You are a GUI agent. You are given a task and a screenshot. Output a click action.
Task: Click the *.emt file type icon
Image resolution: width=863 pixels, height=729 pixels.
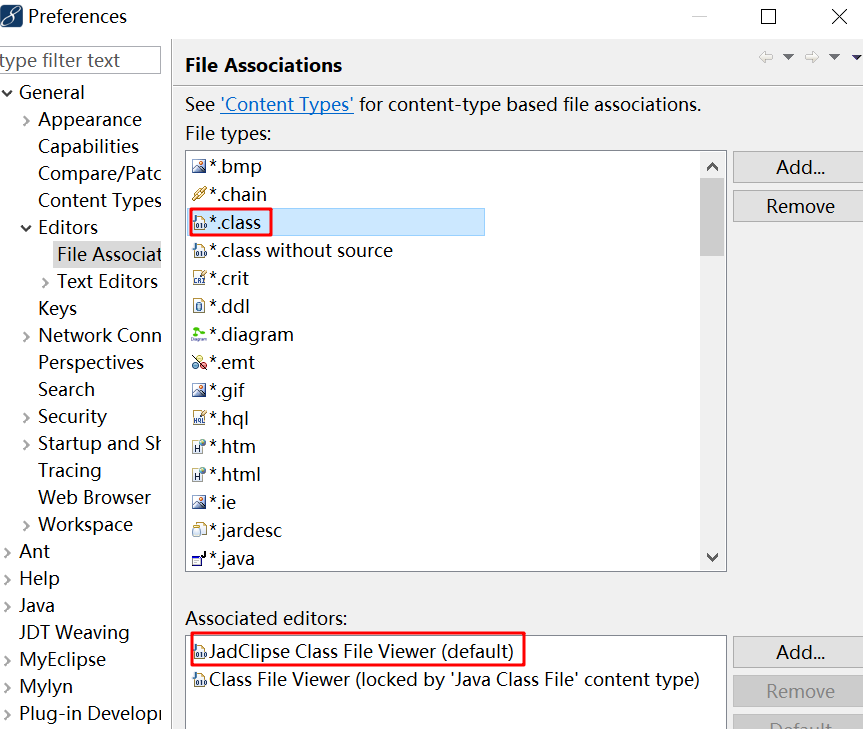[199, 363]
